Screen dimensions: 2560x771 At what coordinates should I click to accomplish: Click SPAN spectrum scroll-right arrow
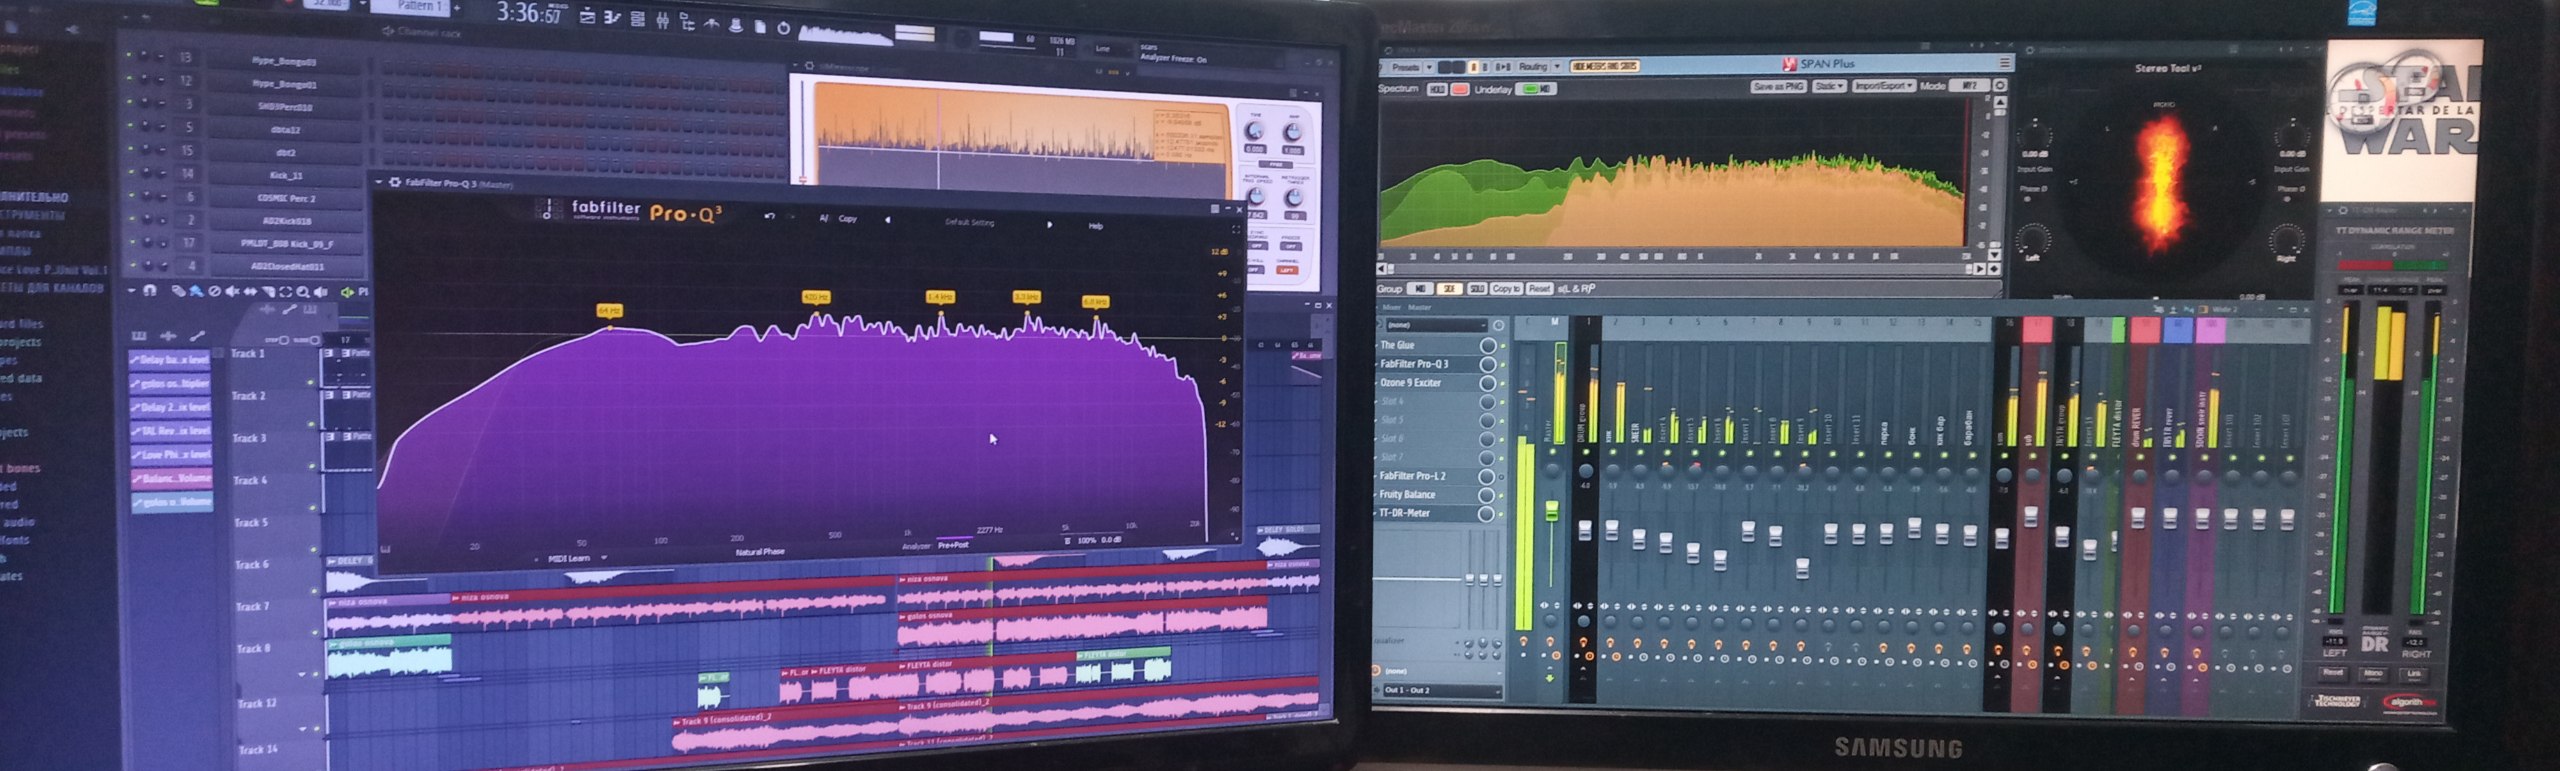[x=1979, y=269]
